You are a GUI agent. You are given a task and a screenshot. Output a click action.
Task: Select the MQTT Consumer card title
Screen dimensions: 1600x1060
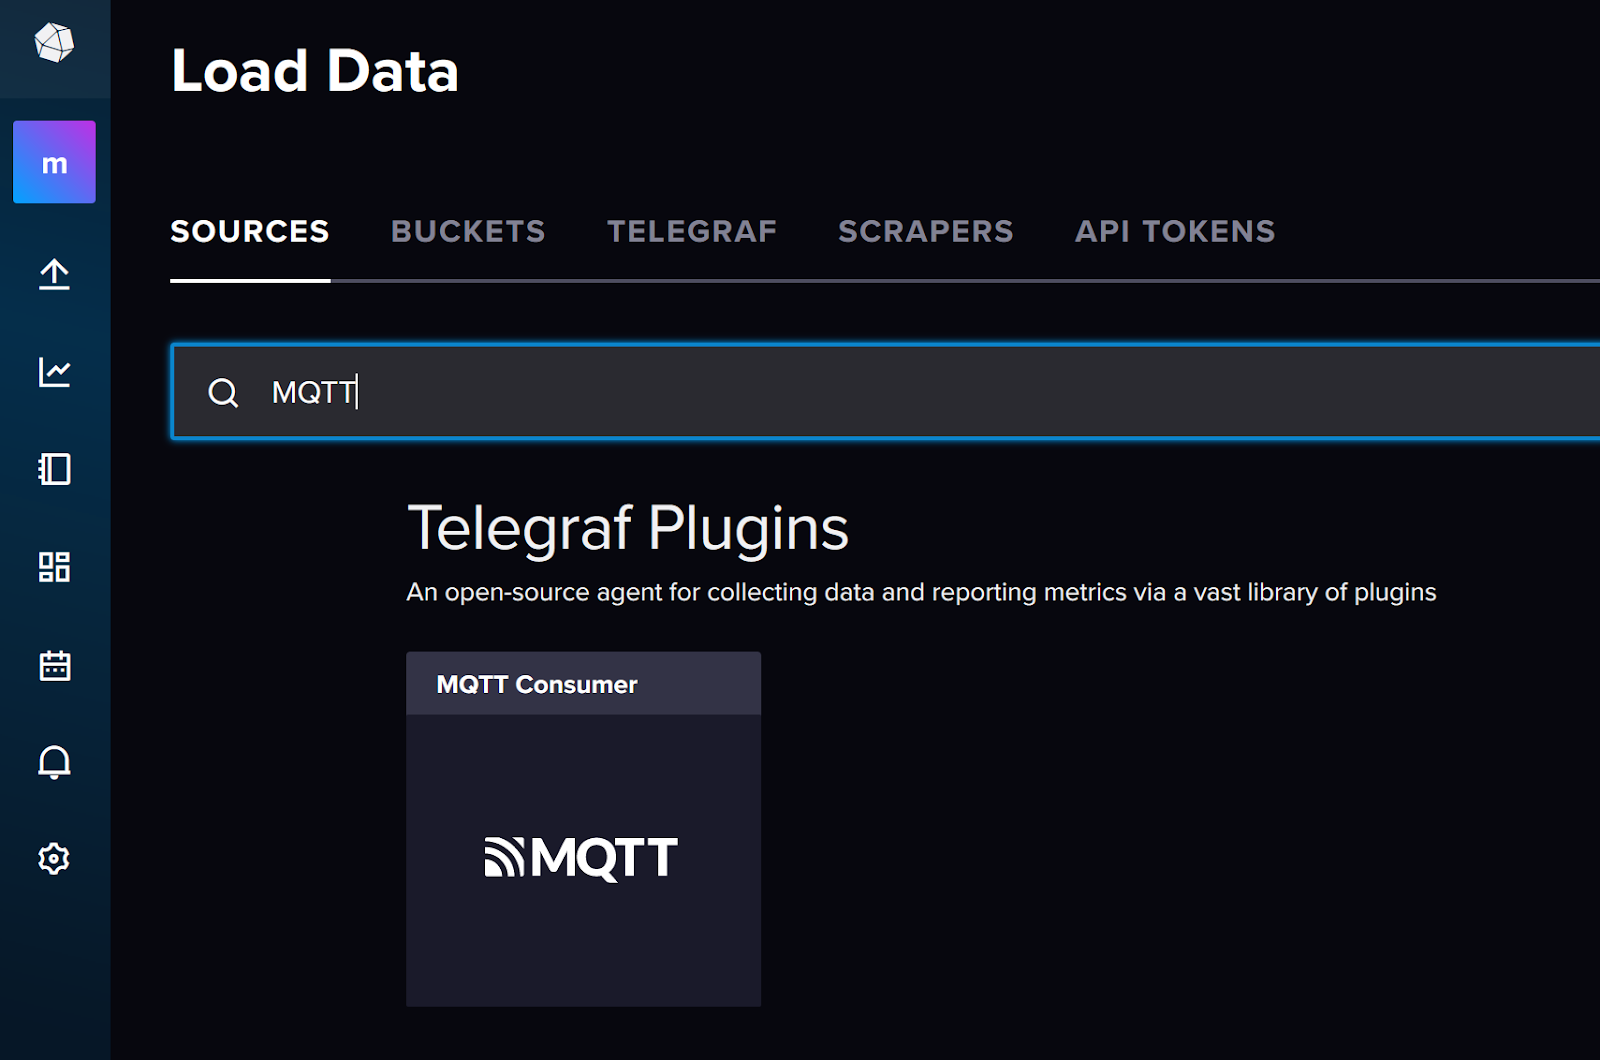[537, 685]
